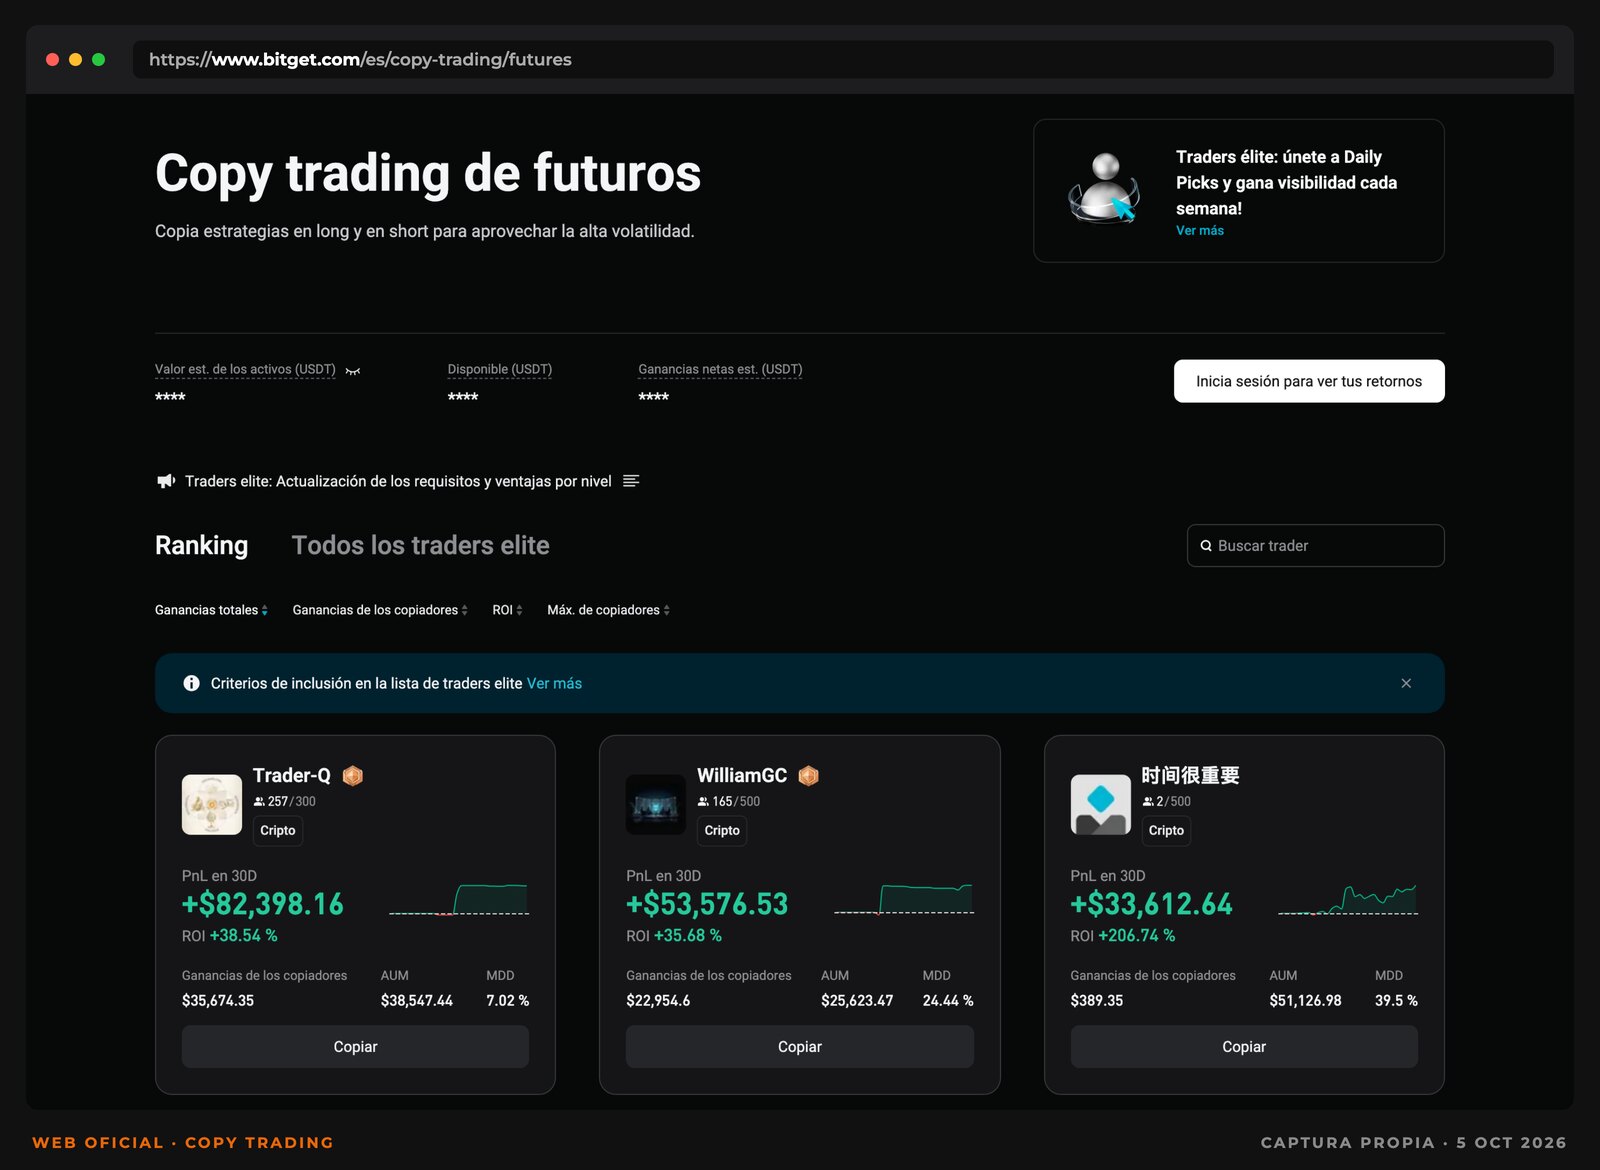Focus the Buscar trader search field
Image resolution: width=1600 pixels, height=1170 pixels.
coord(1315,546)
